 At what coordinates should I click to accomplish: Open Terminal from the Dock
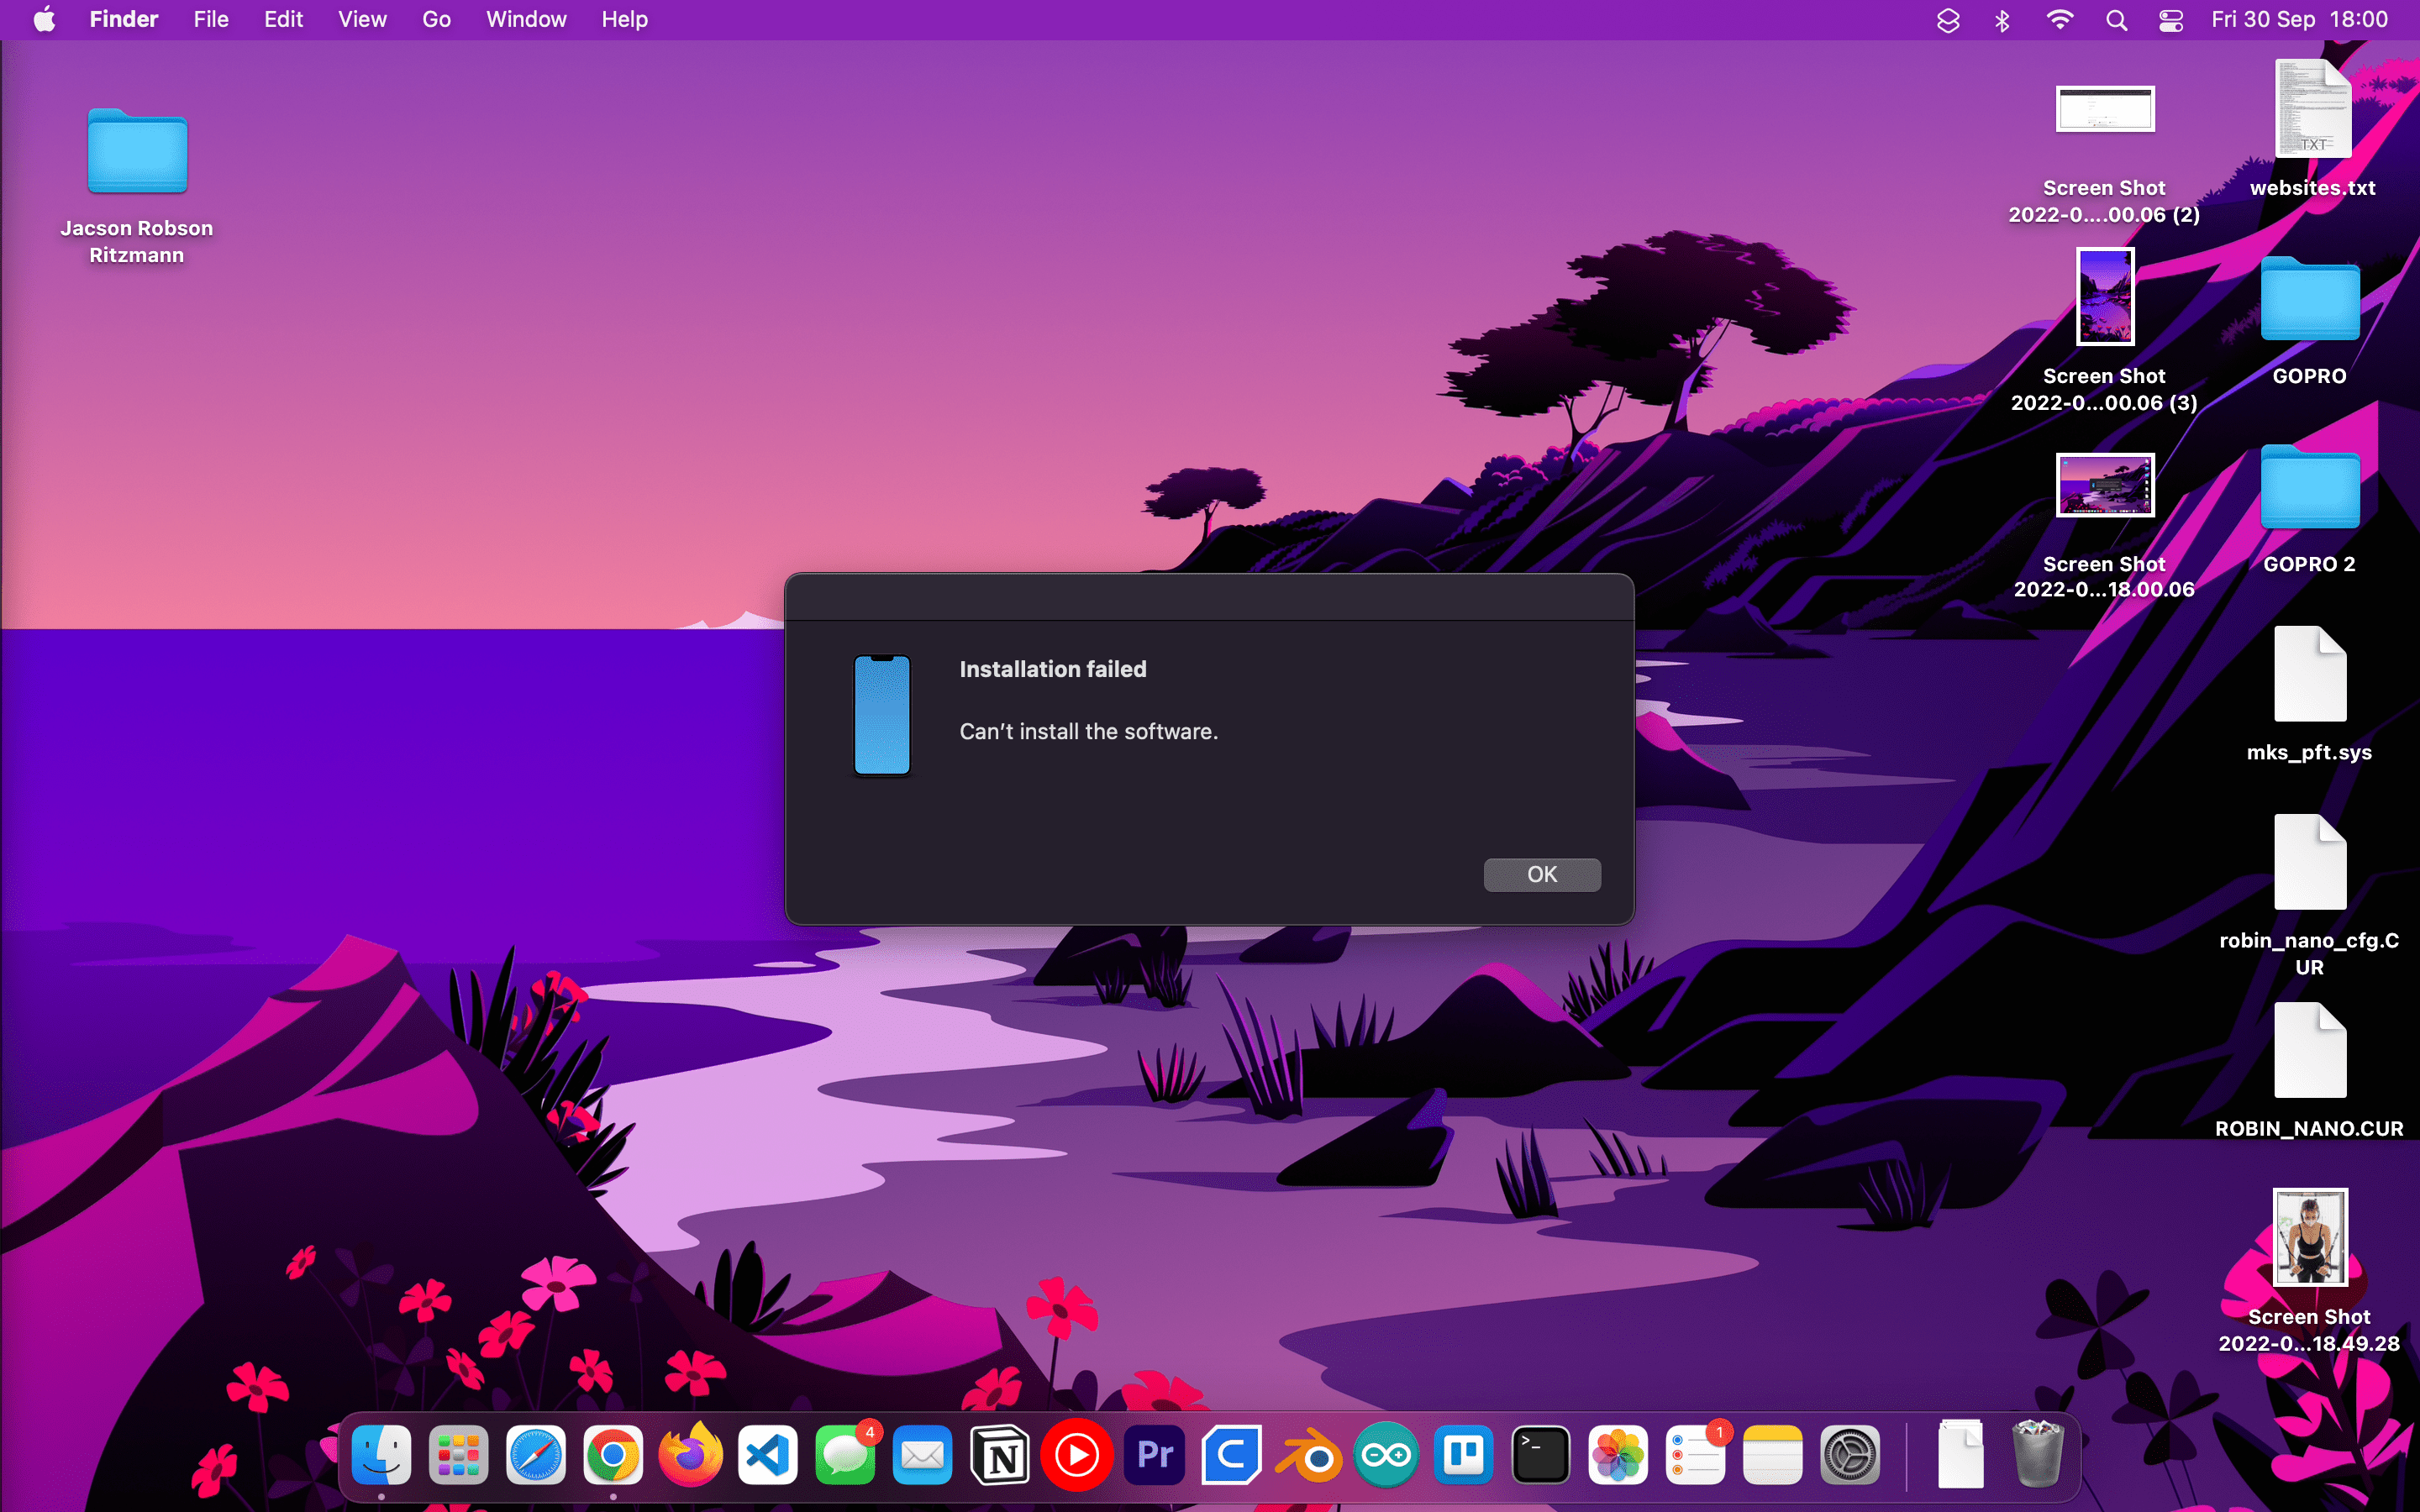tap(1539, 1456)
